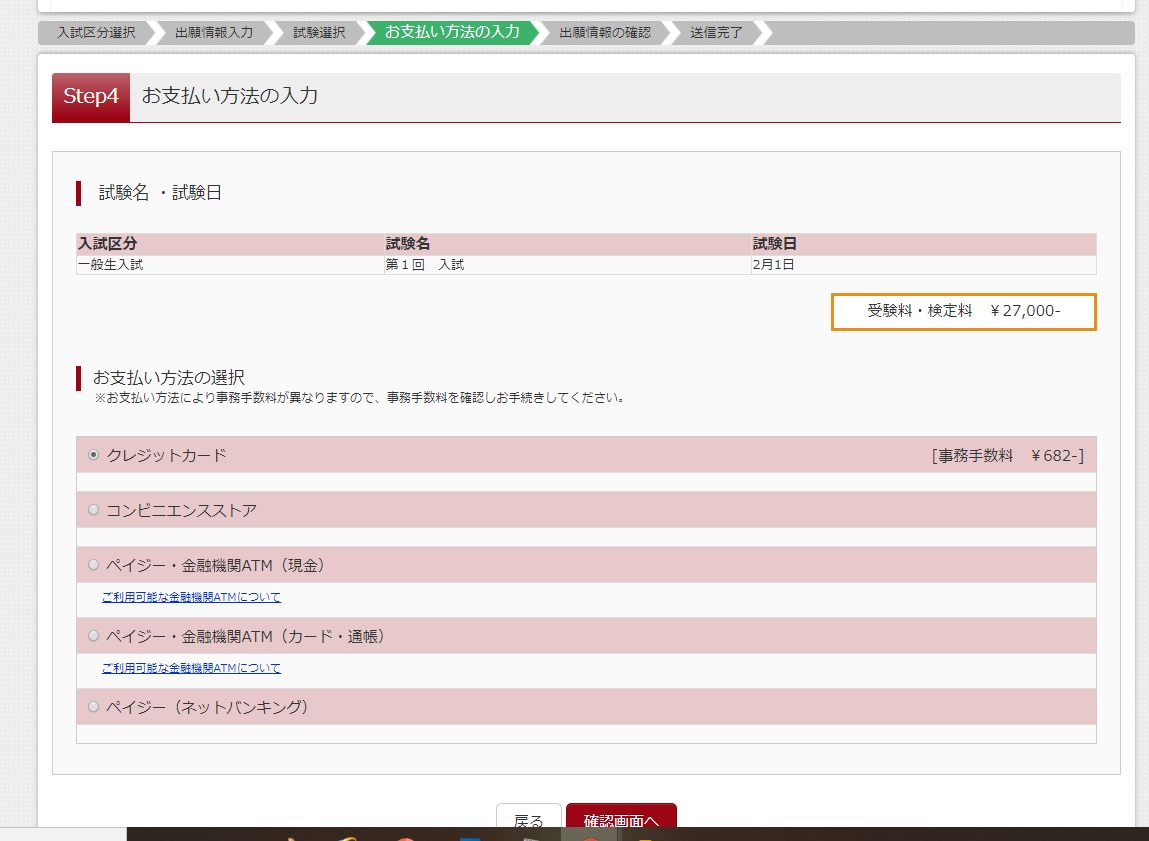Click the [事務手数料 ¥682-] fee text
This screenshot has height=841, width=1149.
[x=1008, y=456]
